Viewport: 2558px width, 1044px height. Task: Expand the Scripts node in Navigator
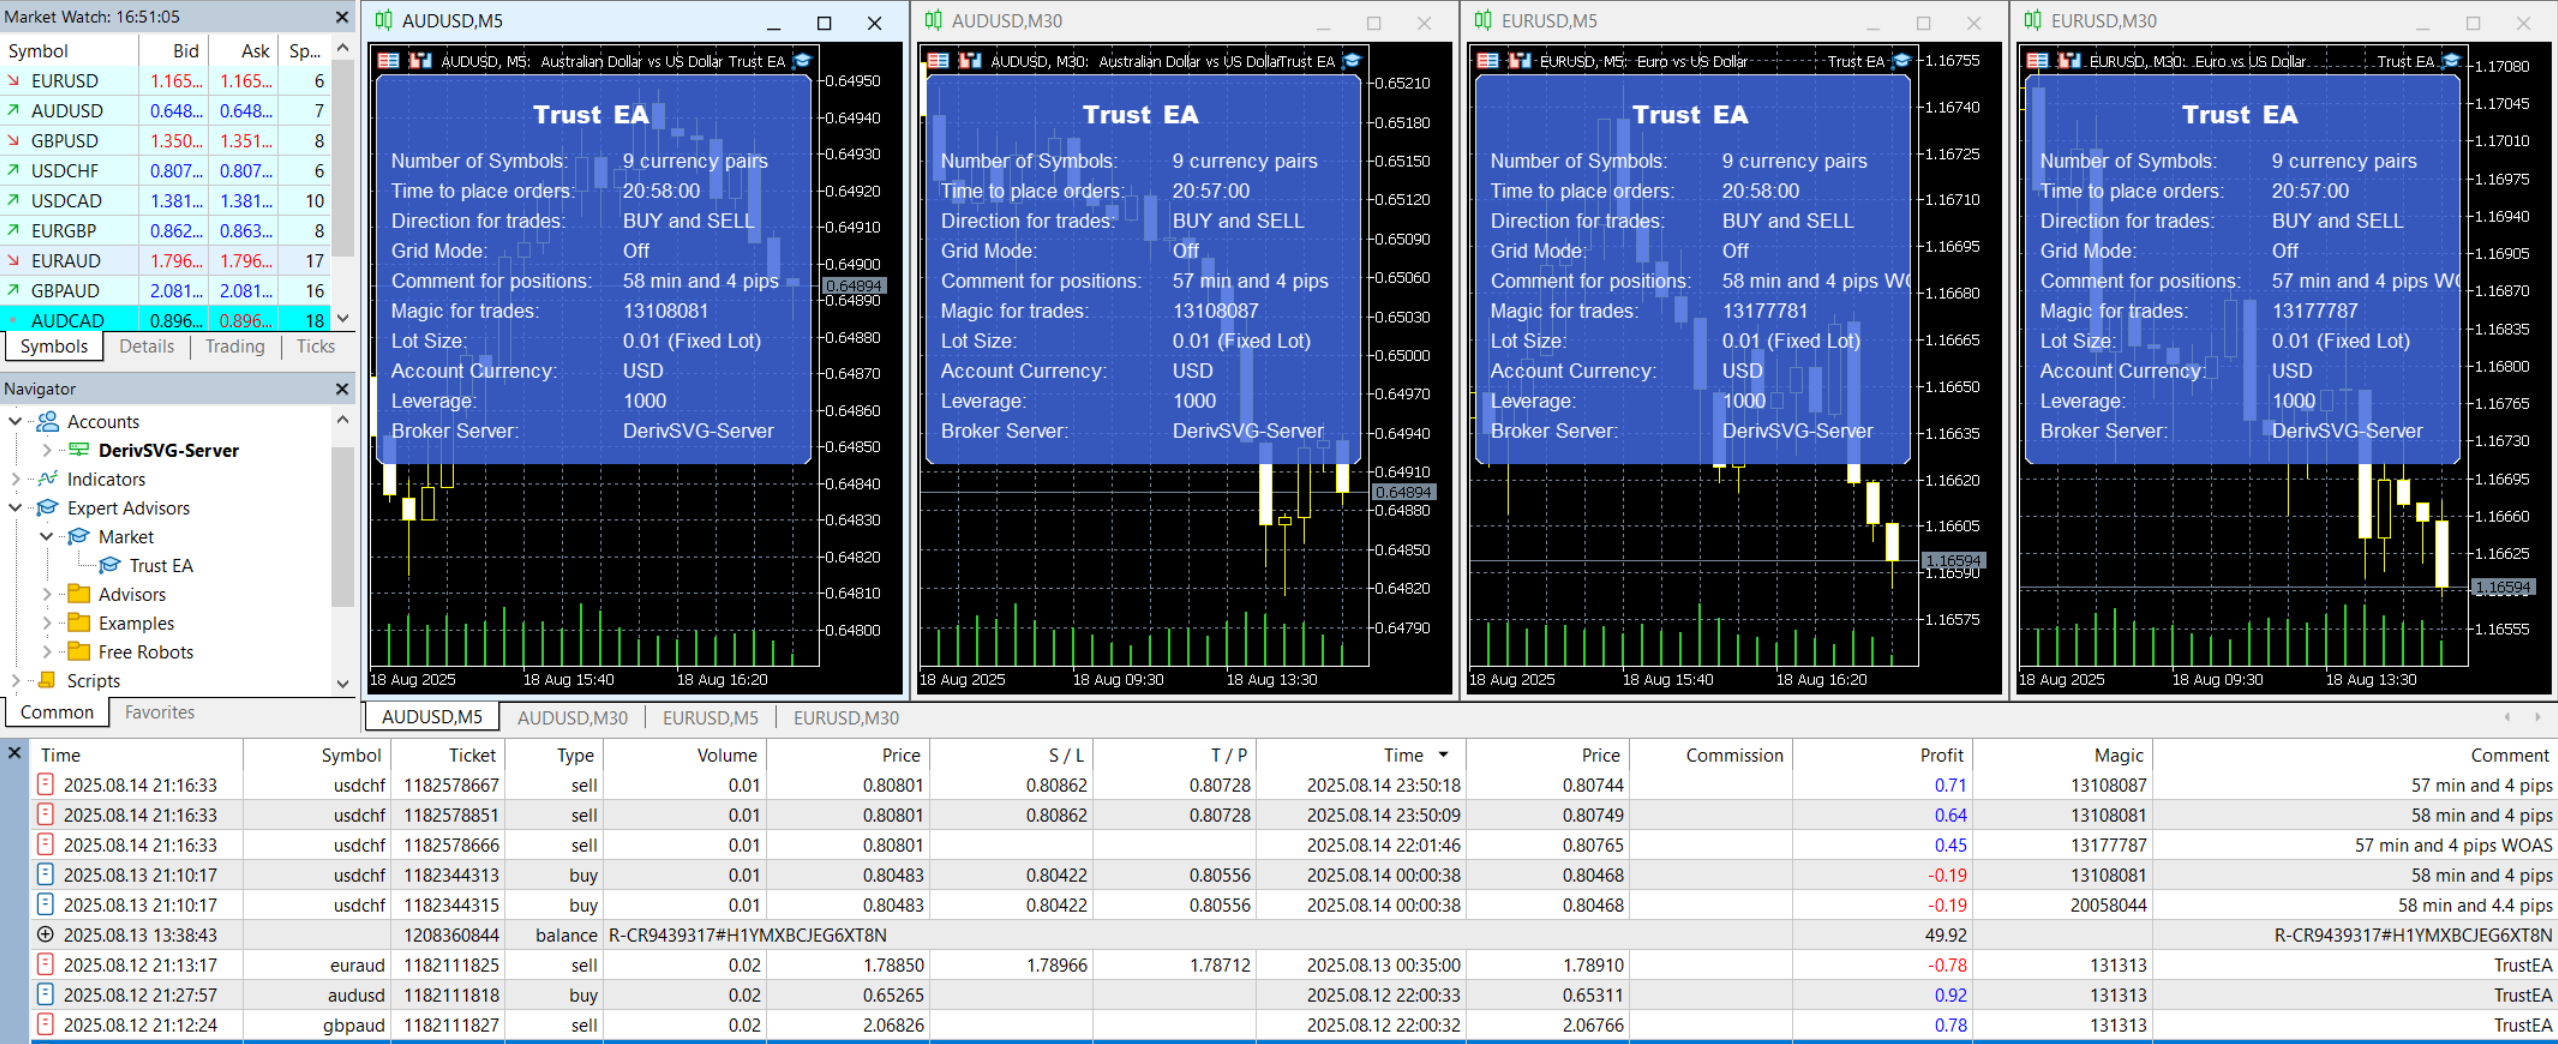click(15, 681)
